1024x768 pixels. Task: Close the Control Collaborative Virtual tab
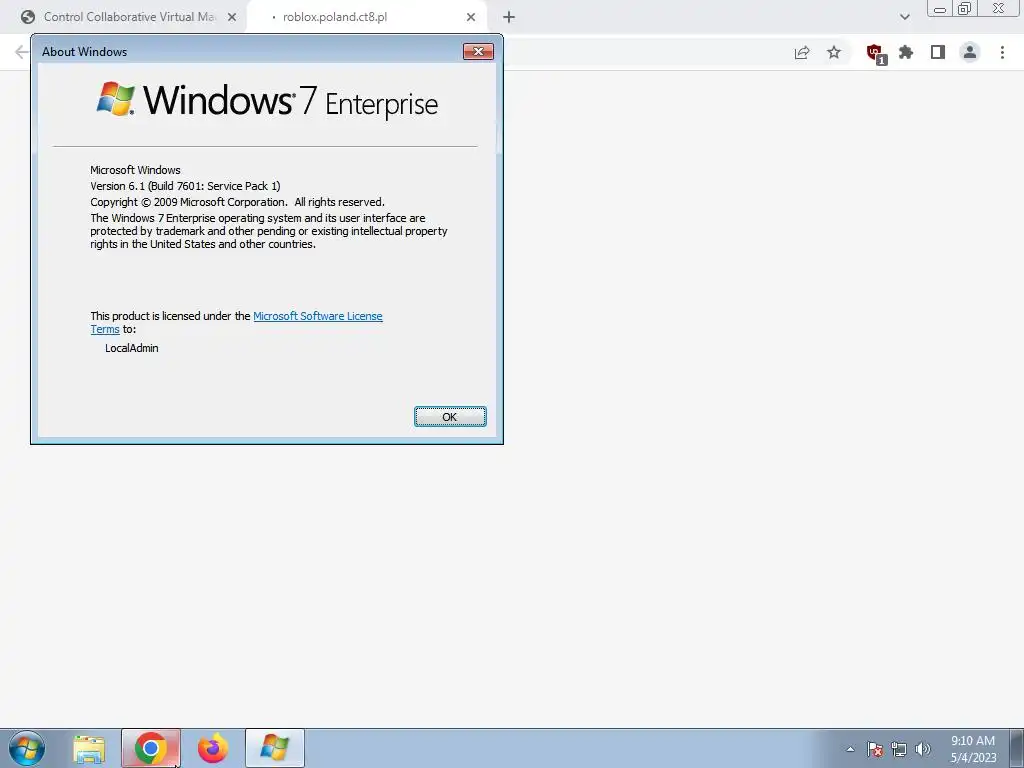pyautogui.click(x=232, y=17)
